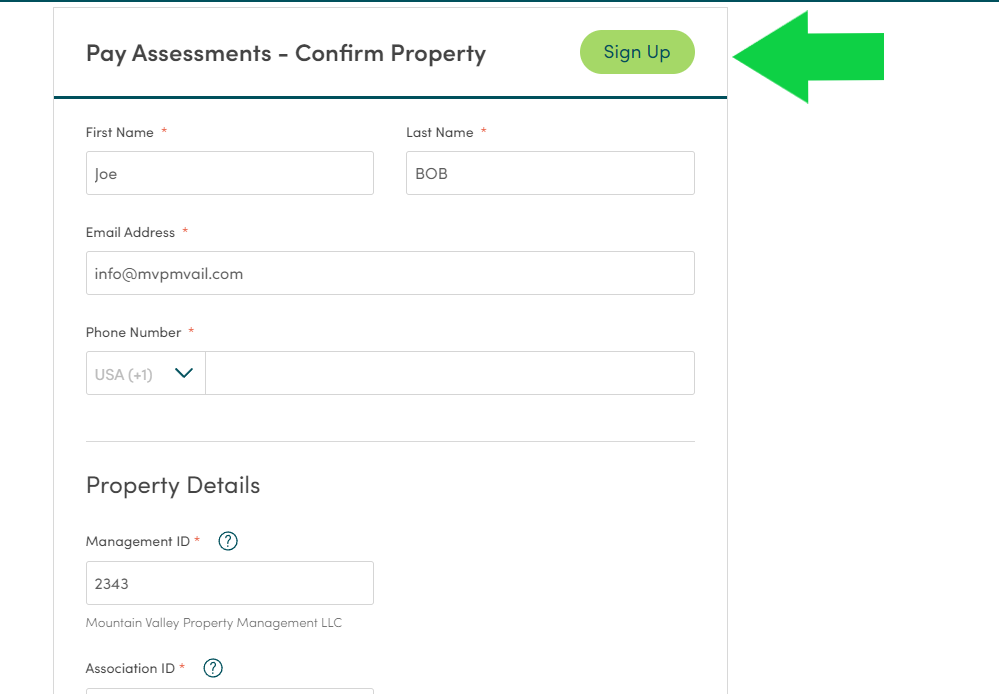Open the Management ID help icon
Screen dimensions: 999x694
pyautogui.click(x=227, y=541)
